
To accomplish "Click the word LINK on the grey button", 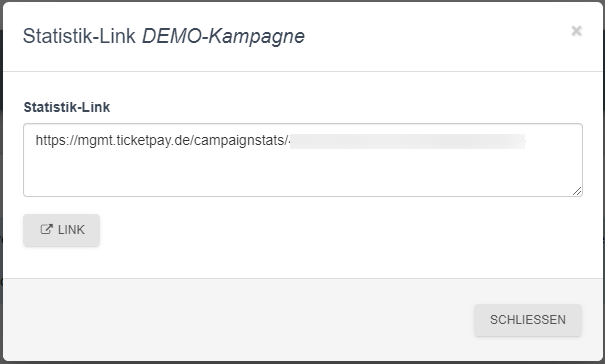I will click(x=71, y=230).
